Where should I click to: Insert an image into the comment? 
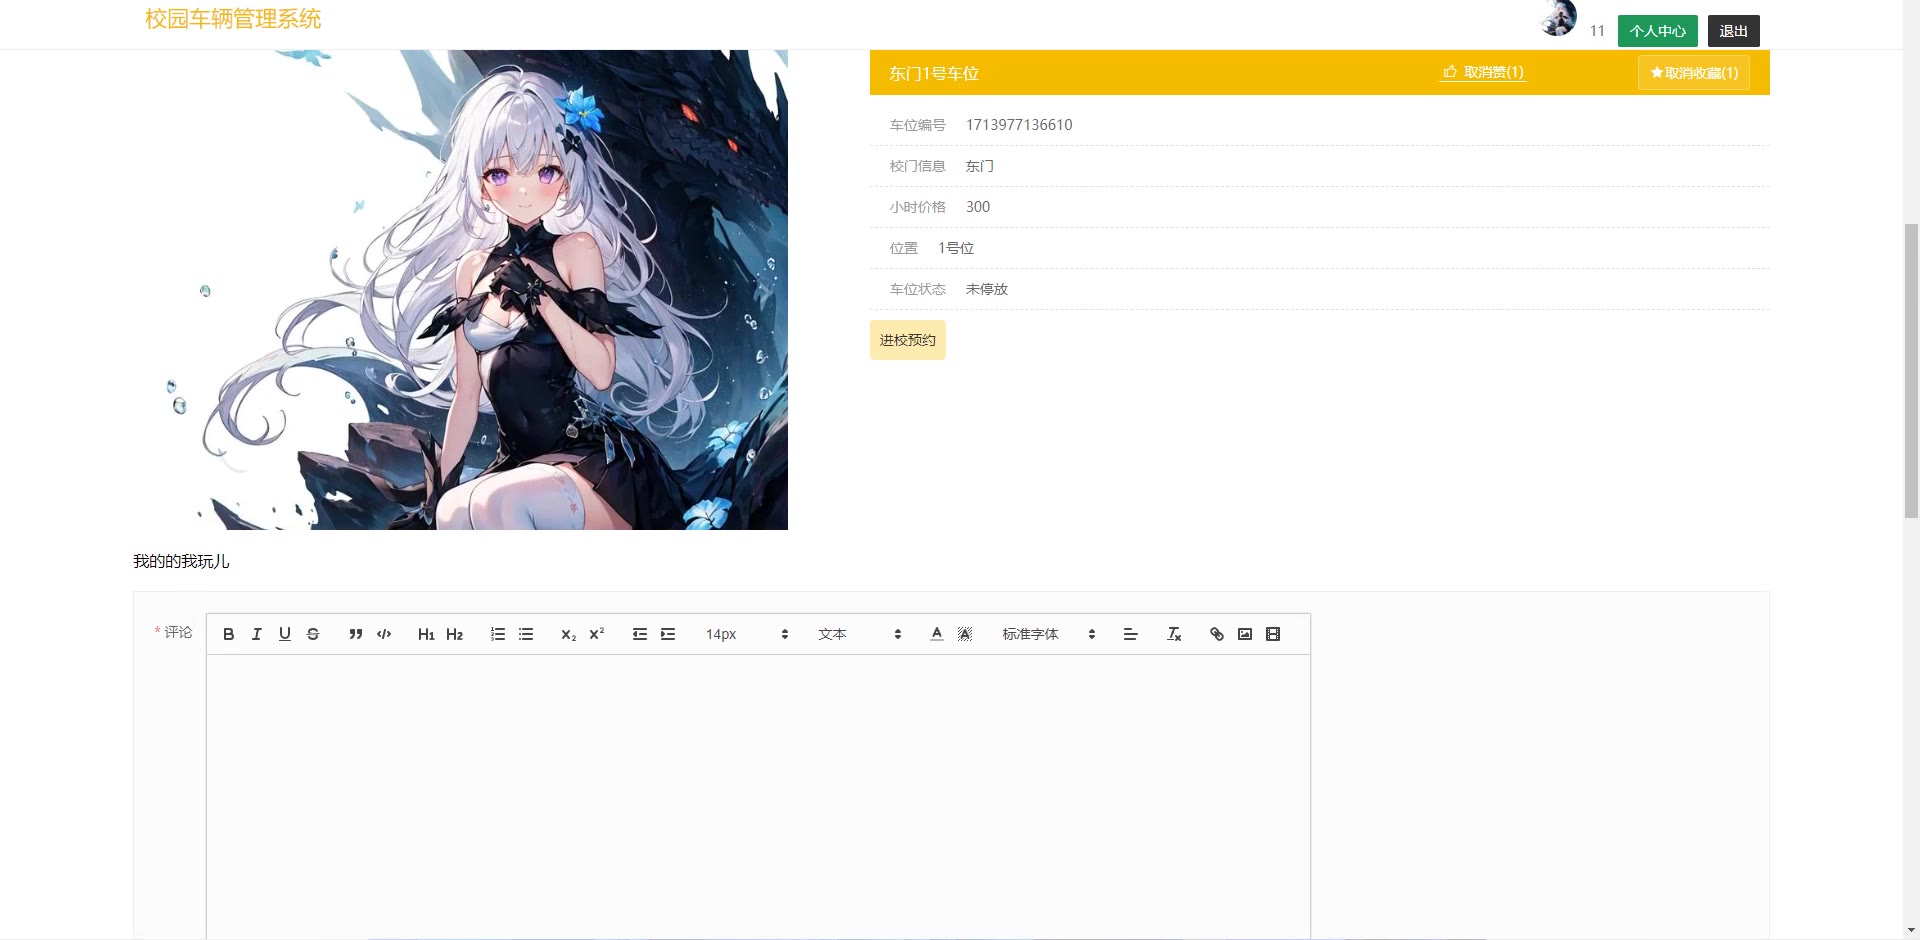(1245, 634)
